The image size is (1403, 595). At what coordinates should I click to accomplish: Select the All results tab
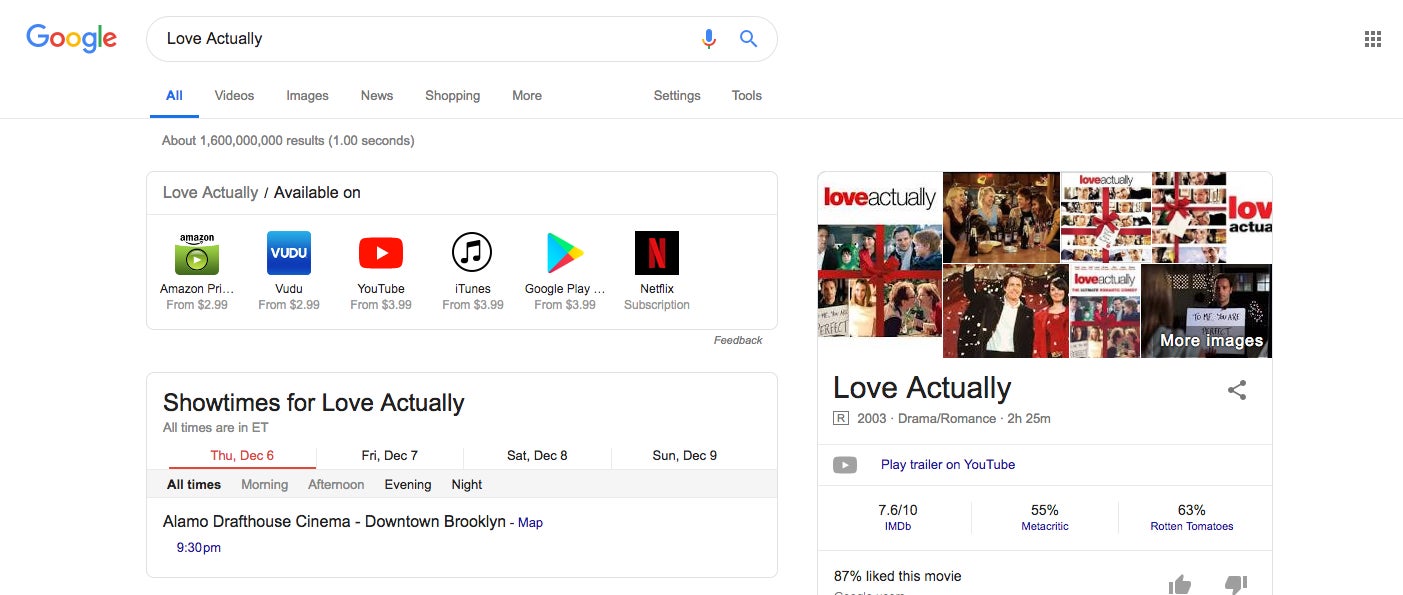pyautogui.click(x=174, y=96)
